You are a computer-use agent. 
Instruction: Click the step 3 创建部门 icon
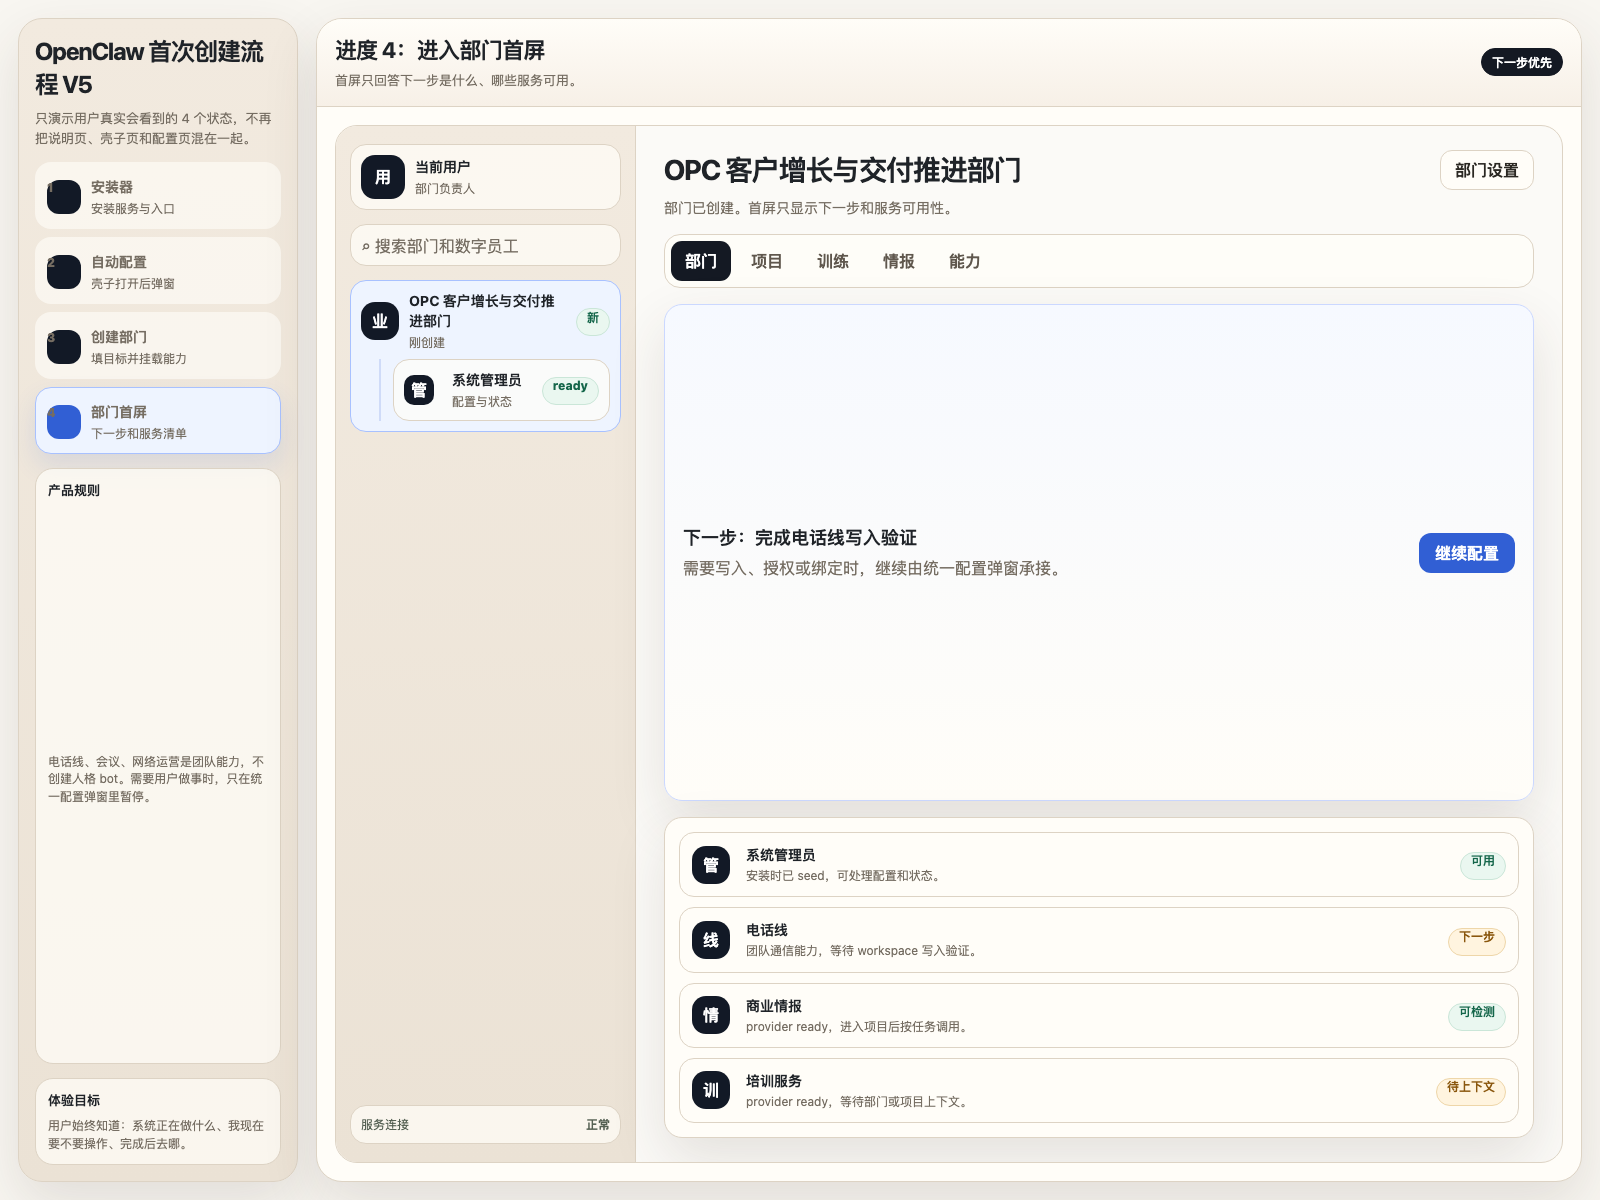(x=64, y=347)
